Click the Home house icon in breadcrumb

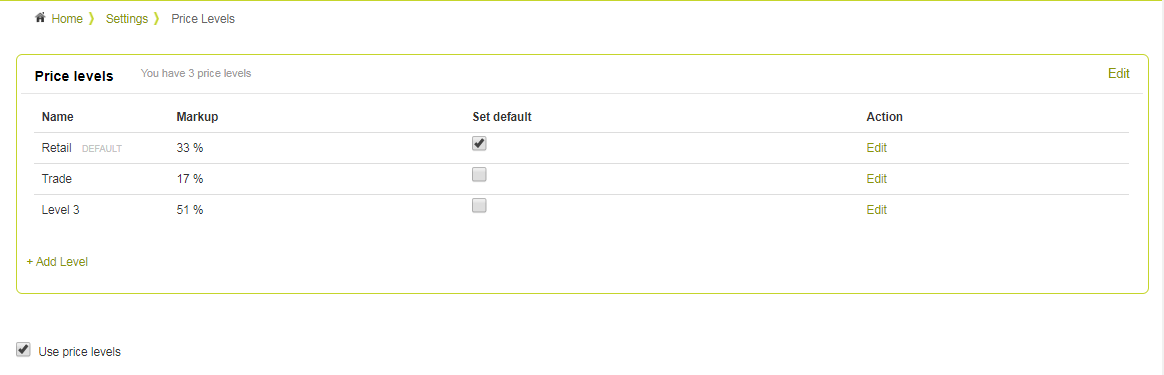click(40, 18)
